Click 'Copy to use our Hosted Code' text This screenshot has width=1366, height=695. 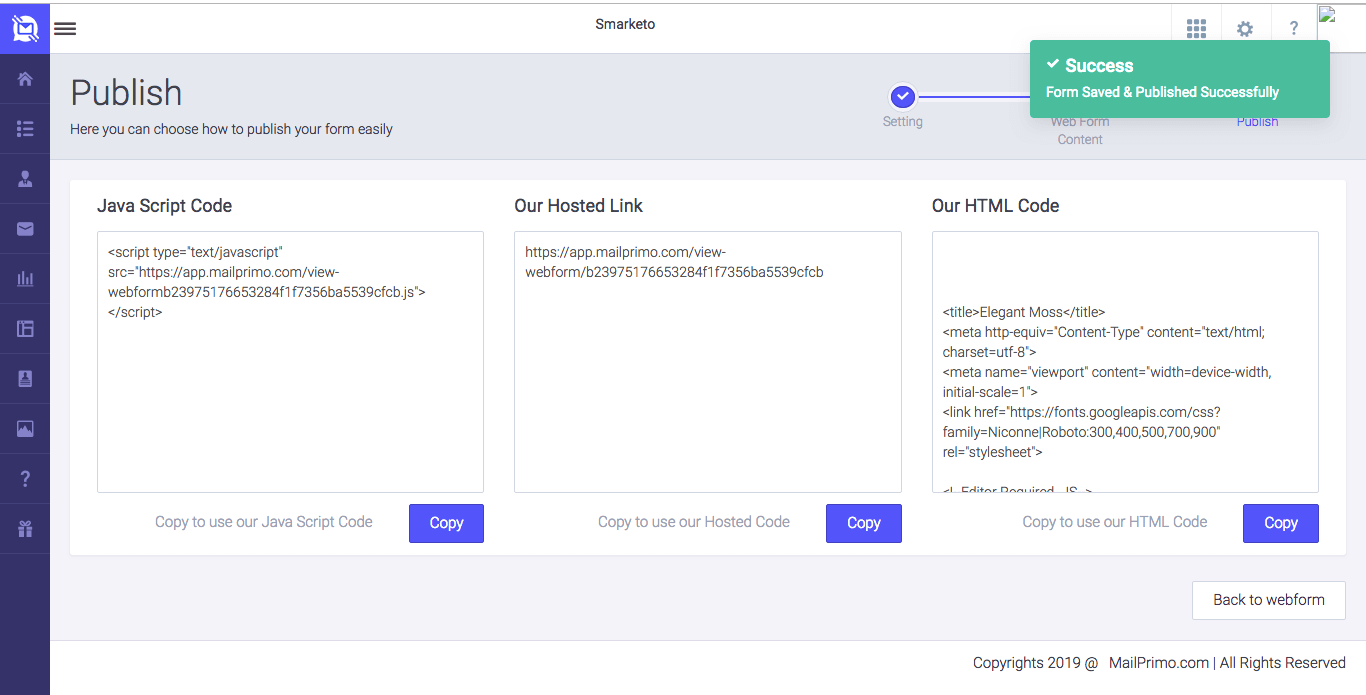(694, 522)
